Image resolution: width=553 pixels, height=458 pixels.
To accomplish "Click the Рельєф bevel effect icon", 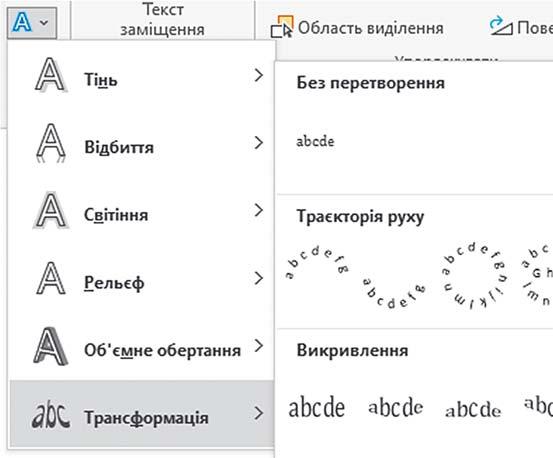I will click(x=51, y=278).
